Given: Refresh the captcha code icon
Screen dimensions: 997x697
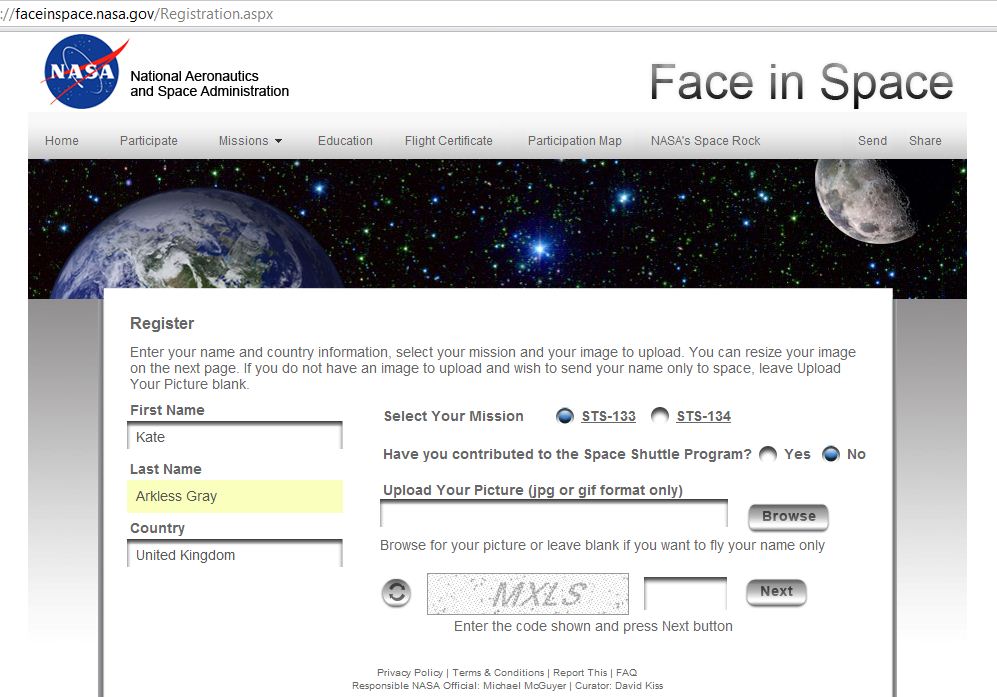Looking at the screenshot, I should click(x=396, y=593).
